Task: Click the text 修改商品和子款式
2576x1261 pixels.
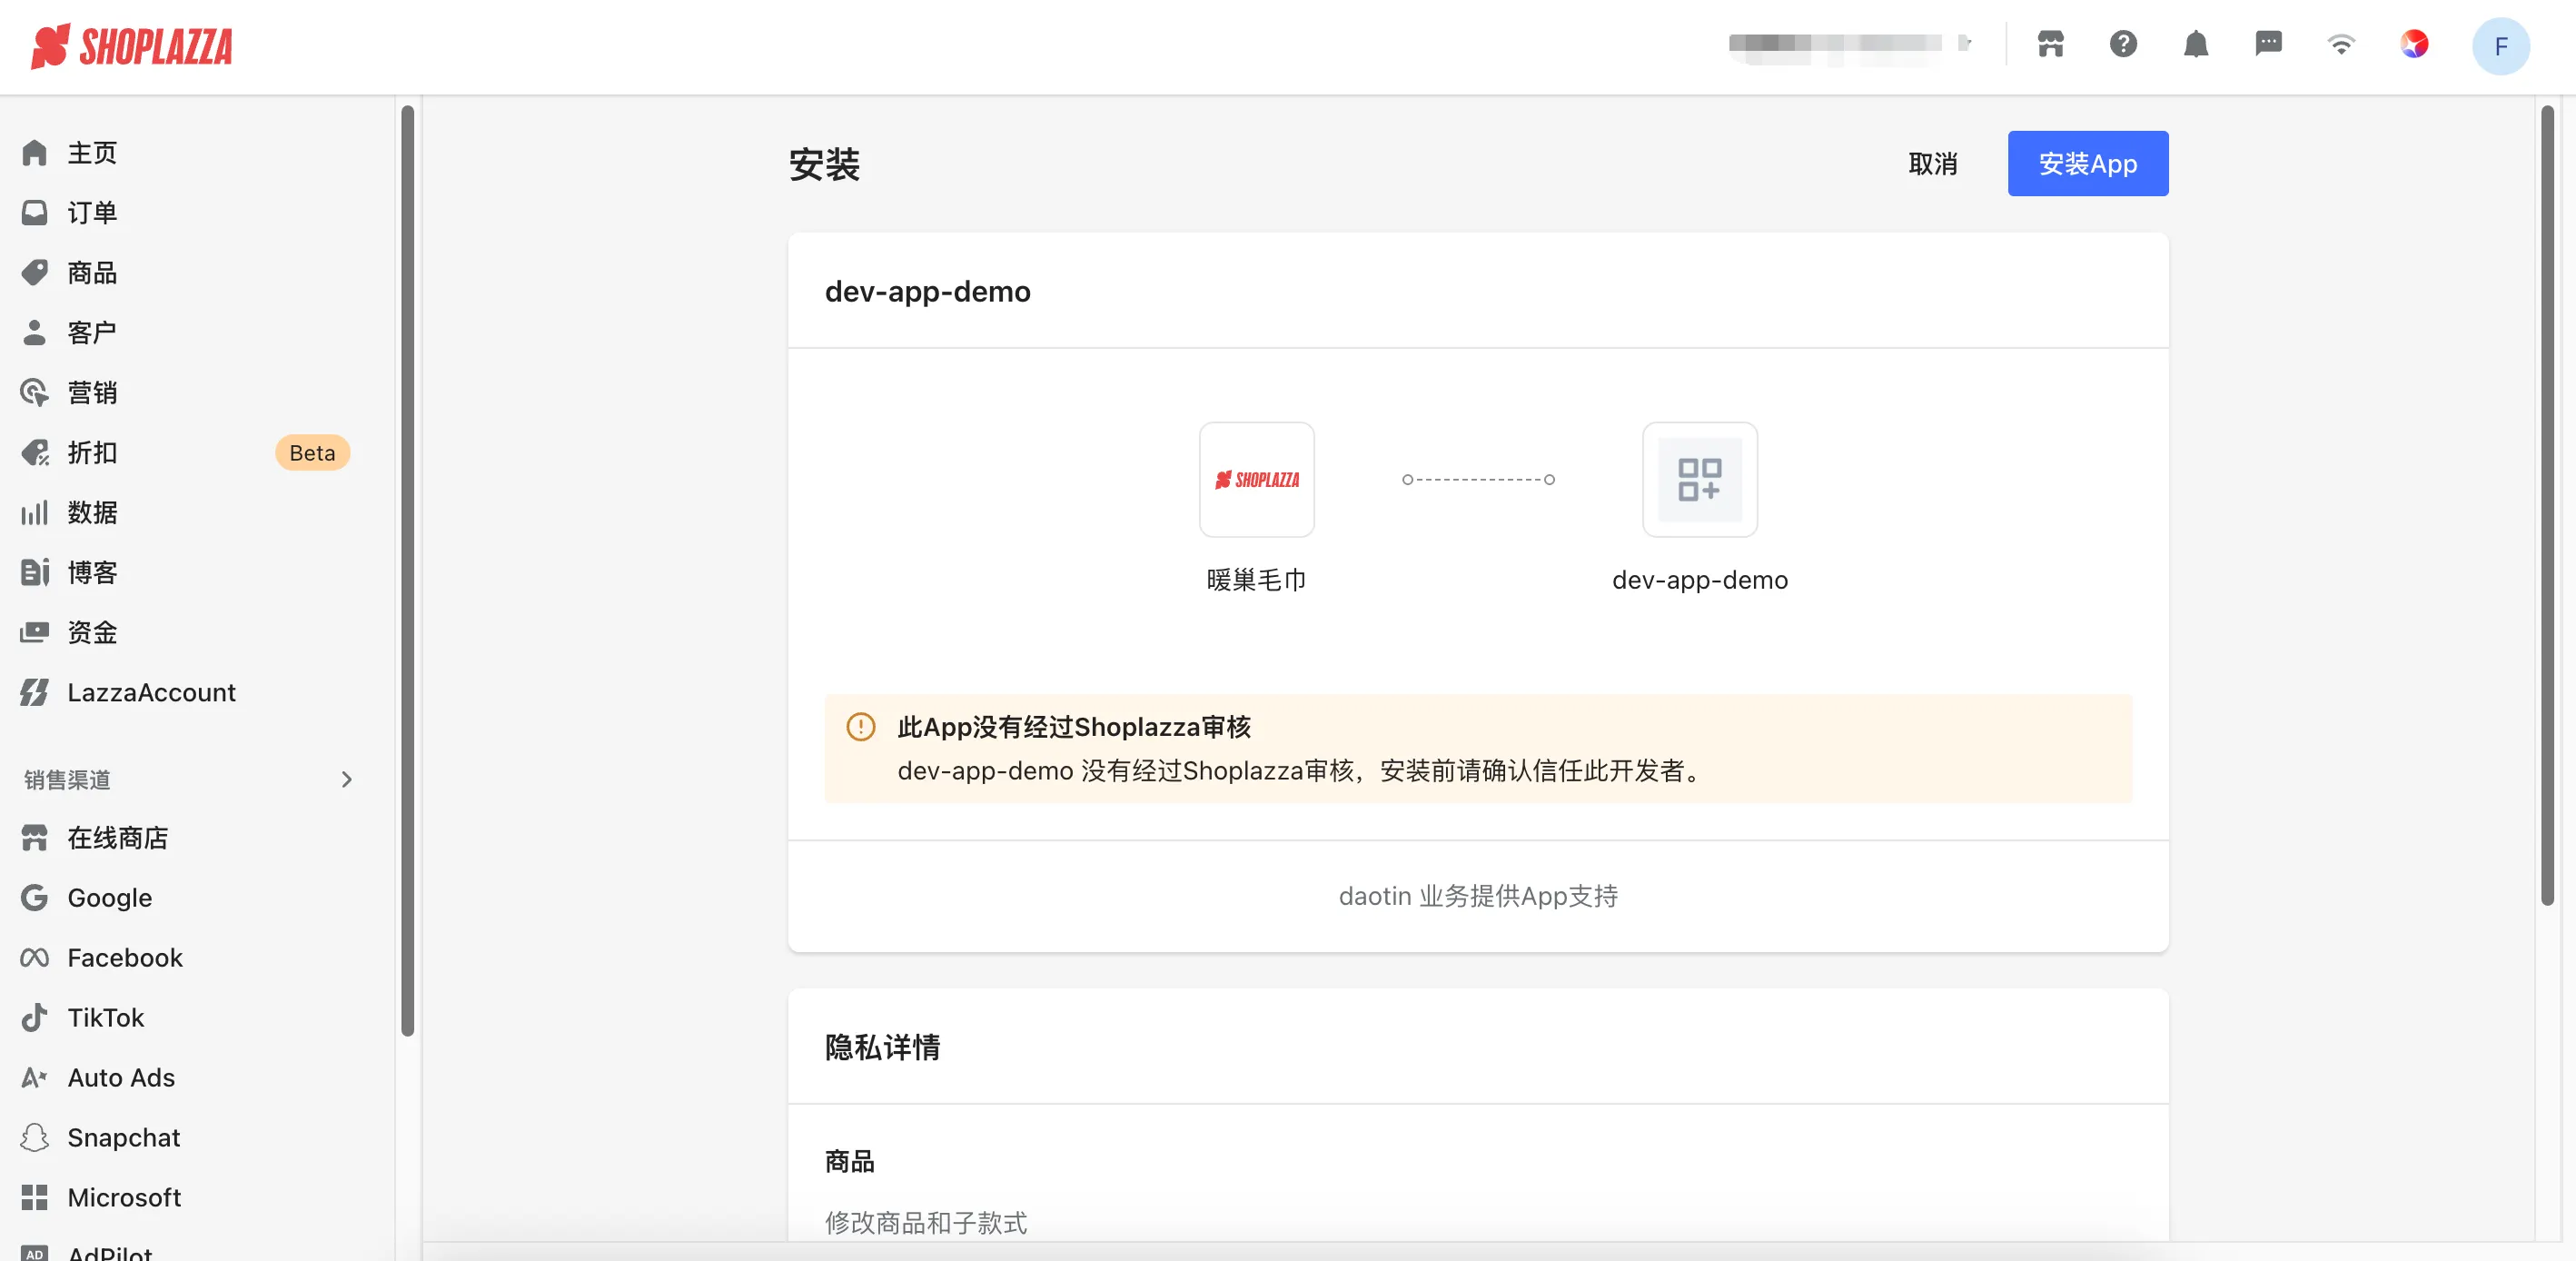Action: (925, 1222)
